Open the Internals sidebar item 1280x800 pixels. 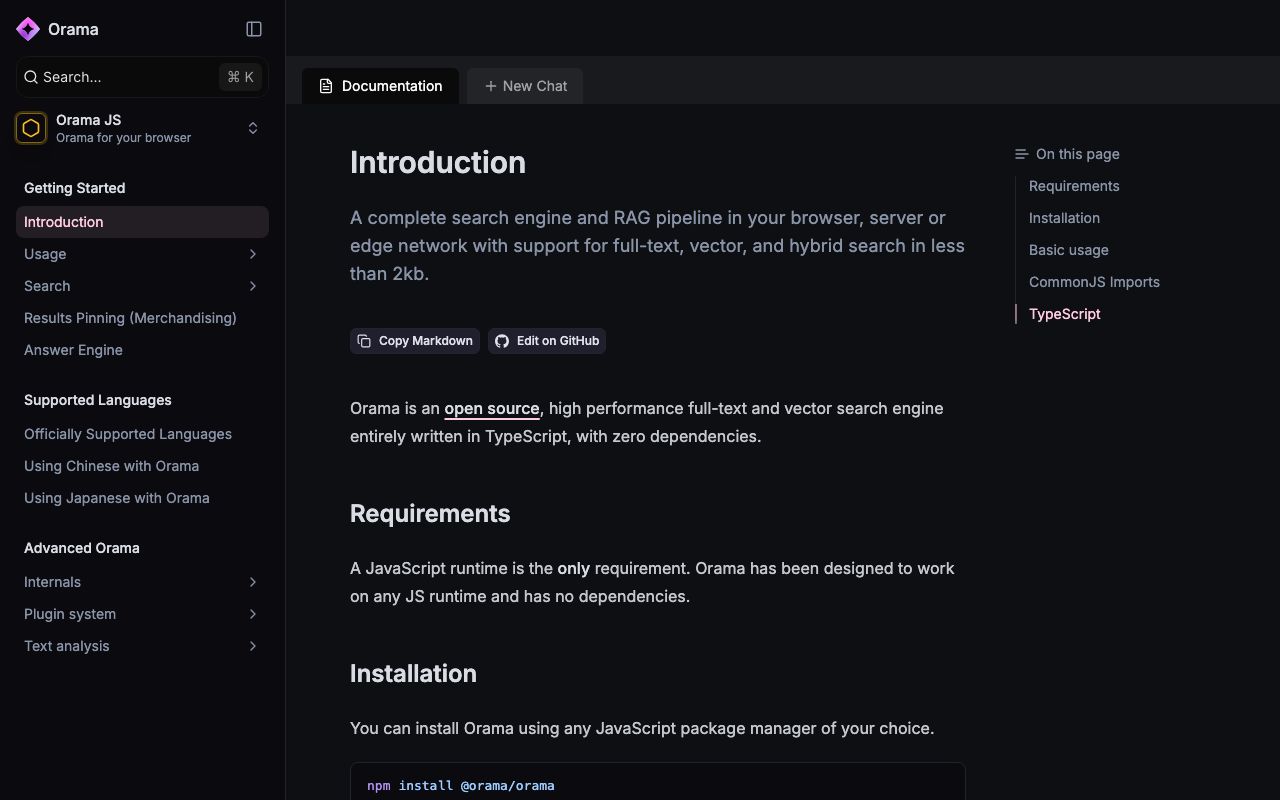click(142, 582)
